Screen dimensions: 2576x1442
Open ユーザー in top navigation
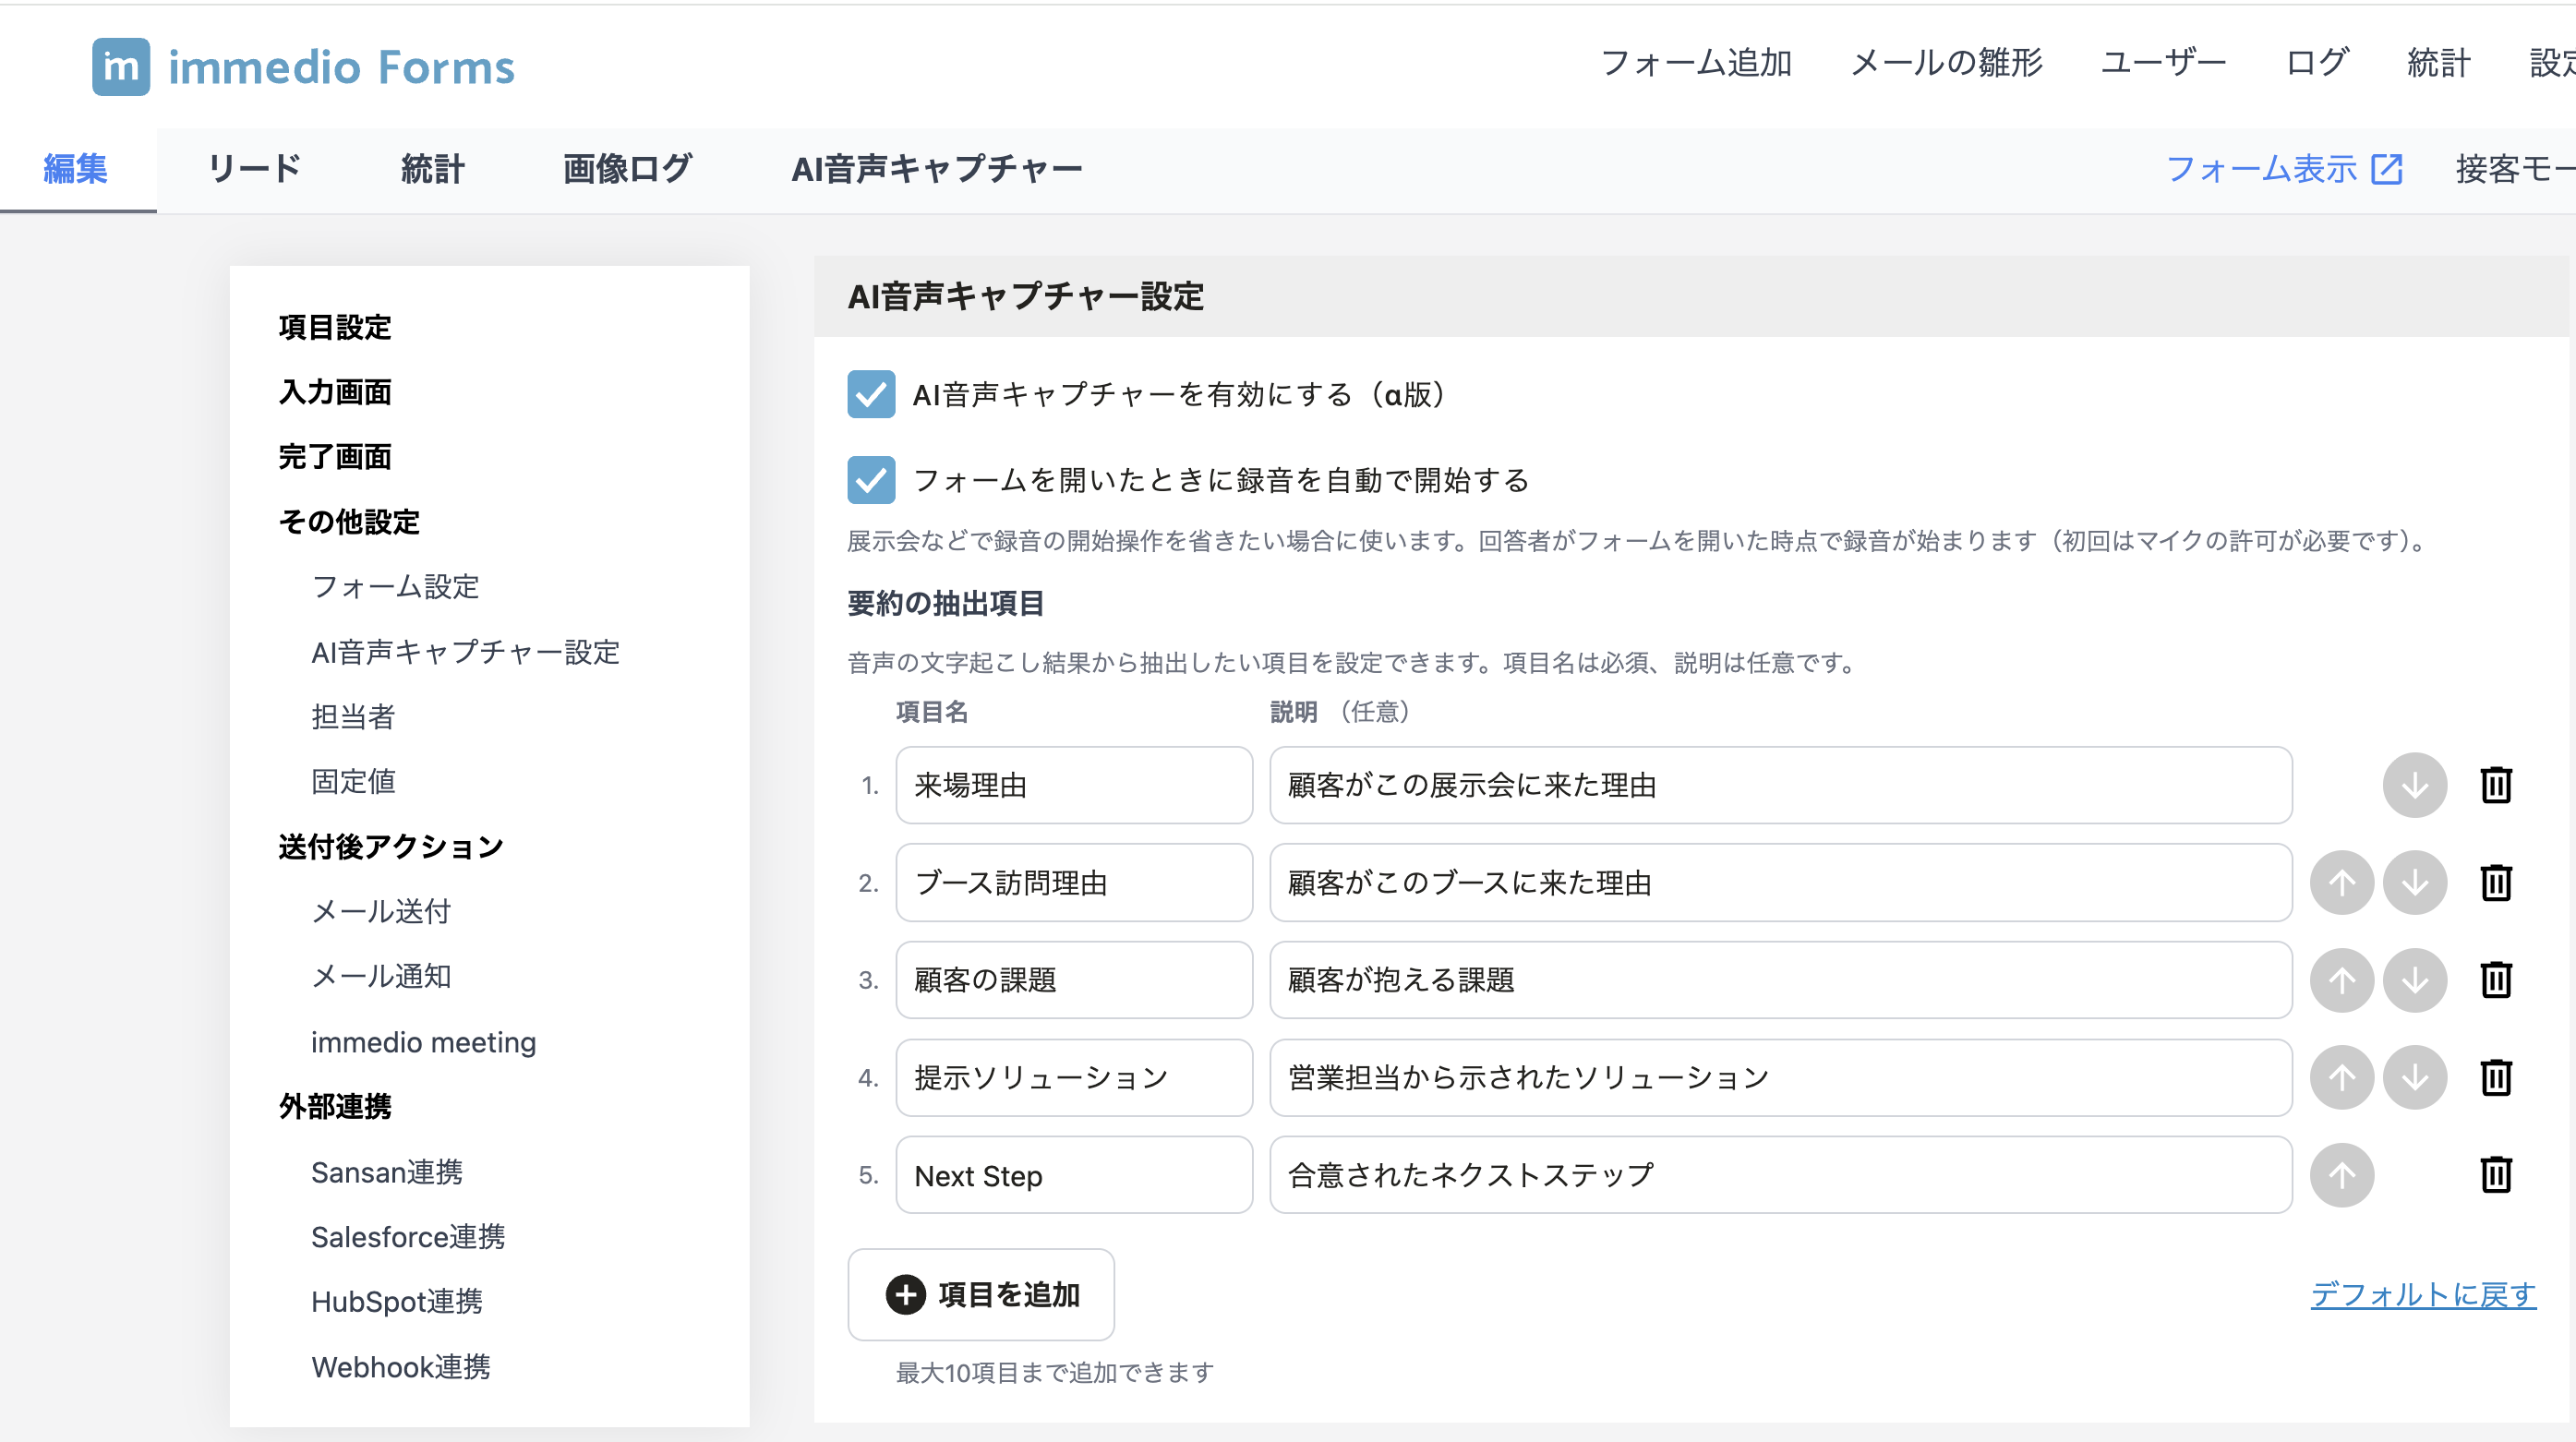point(2163,63)
